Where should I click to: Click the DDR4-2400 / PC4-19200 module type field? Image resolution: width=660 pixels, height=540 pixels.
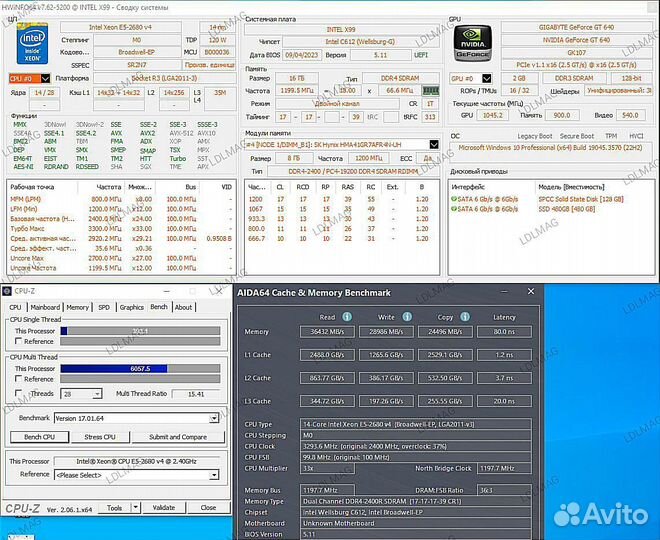353,171
